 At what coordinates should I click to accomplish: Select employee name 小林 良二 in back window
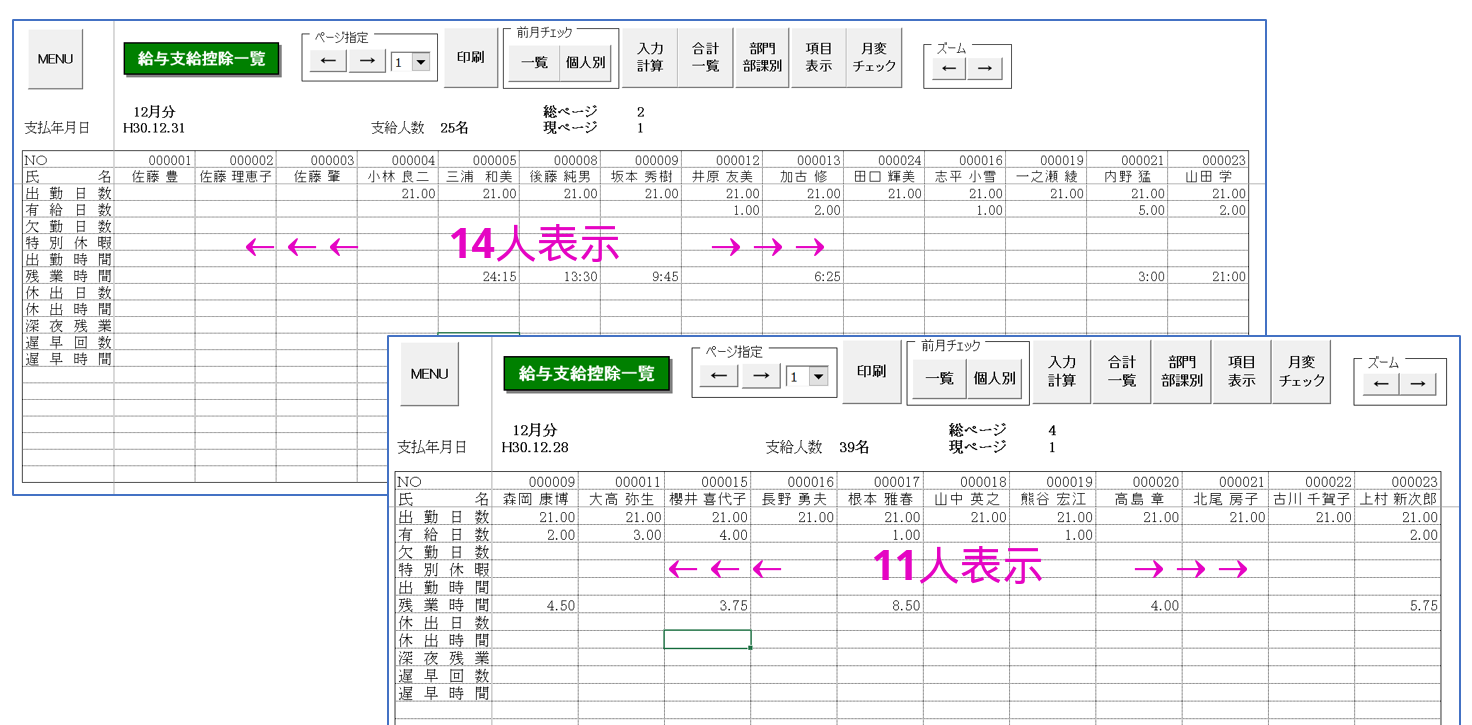398,176
